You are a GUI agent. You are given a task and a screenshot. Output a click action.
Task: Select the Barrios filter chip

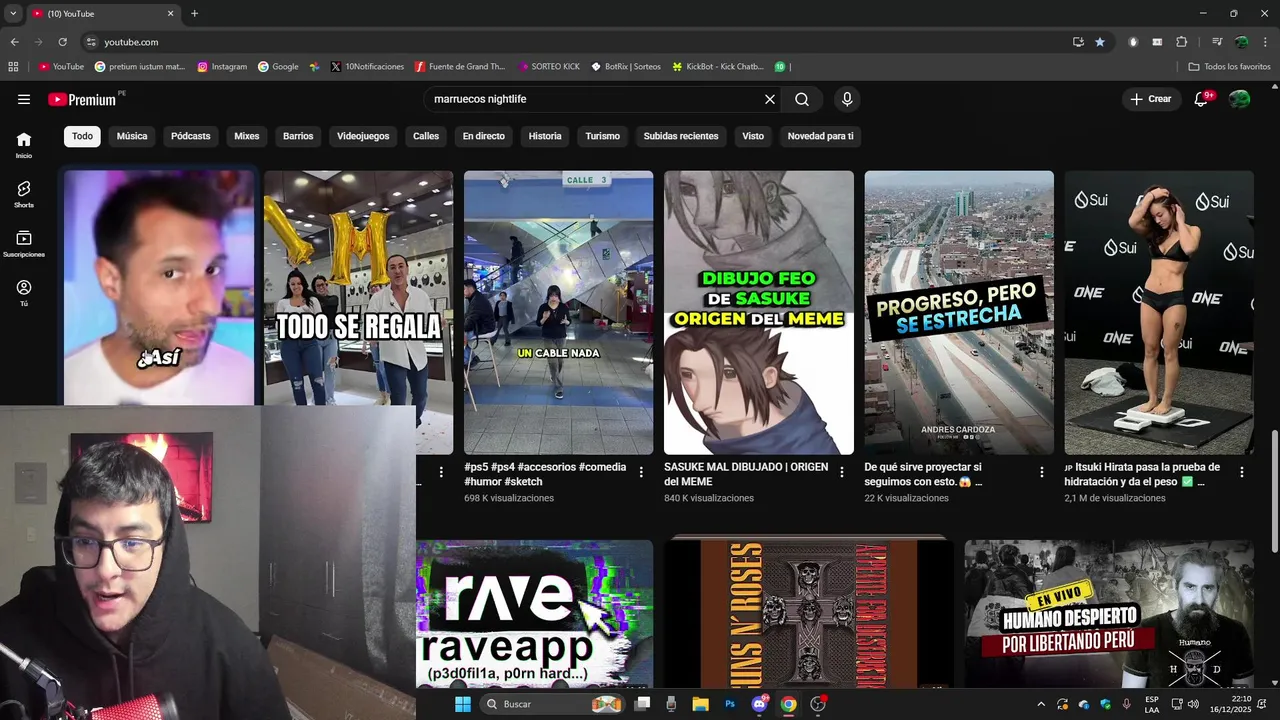pos(298,136)
